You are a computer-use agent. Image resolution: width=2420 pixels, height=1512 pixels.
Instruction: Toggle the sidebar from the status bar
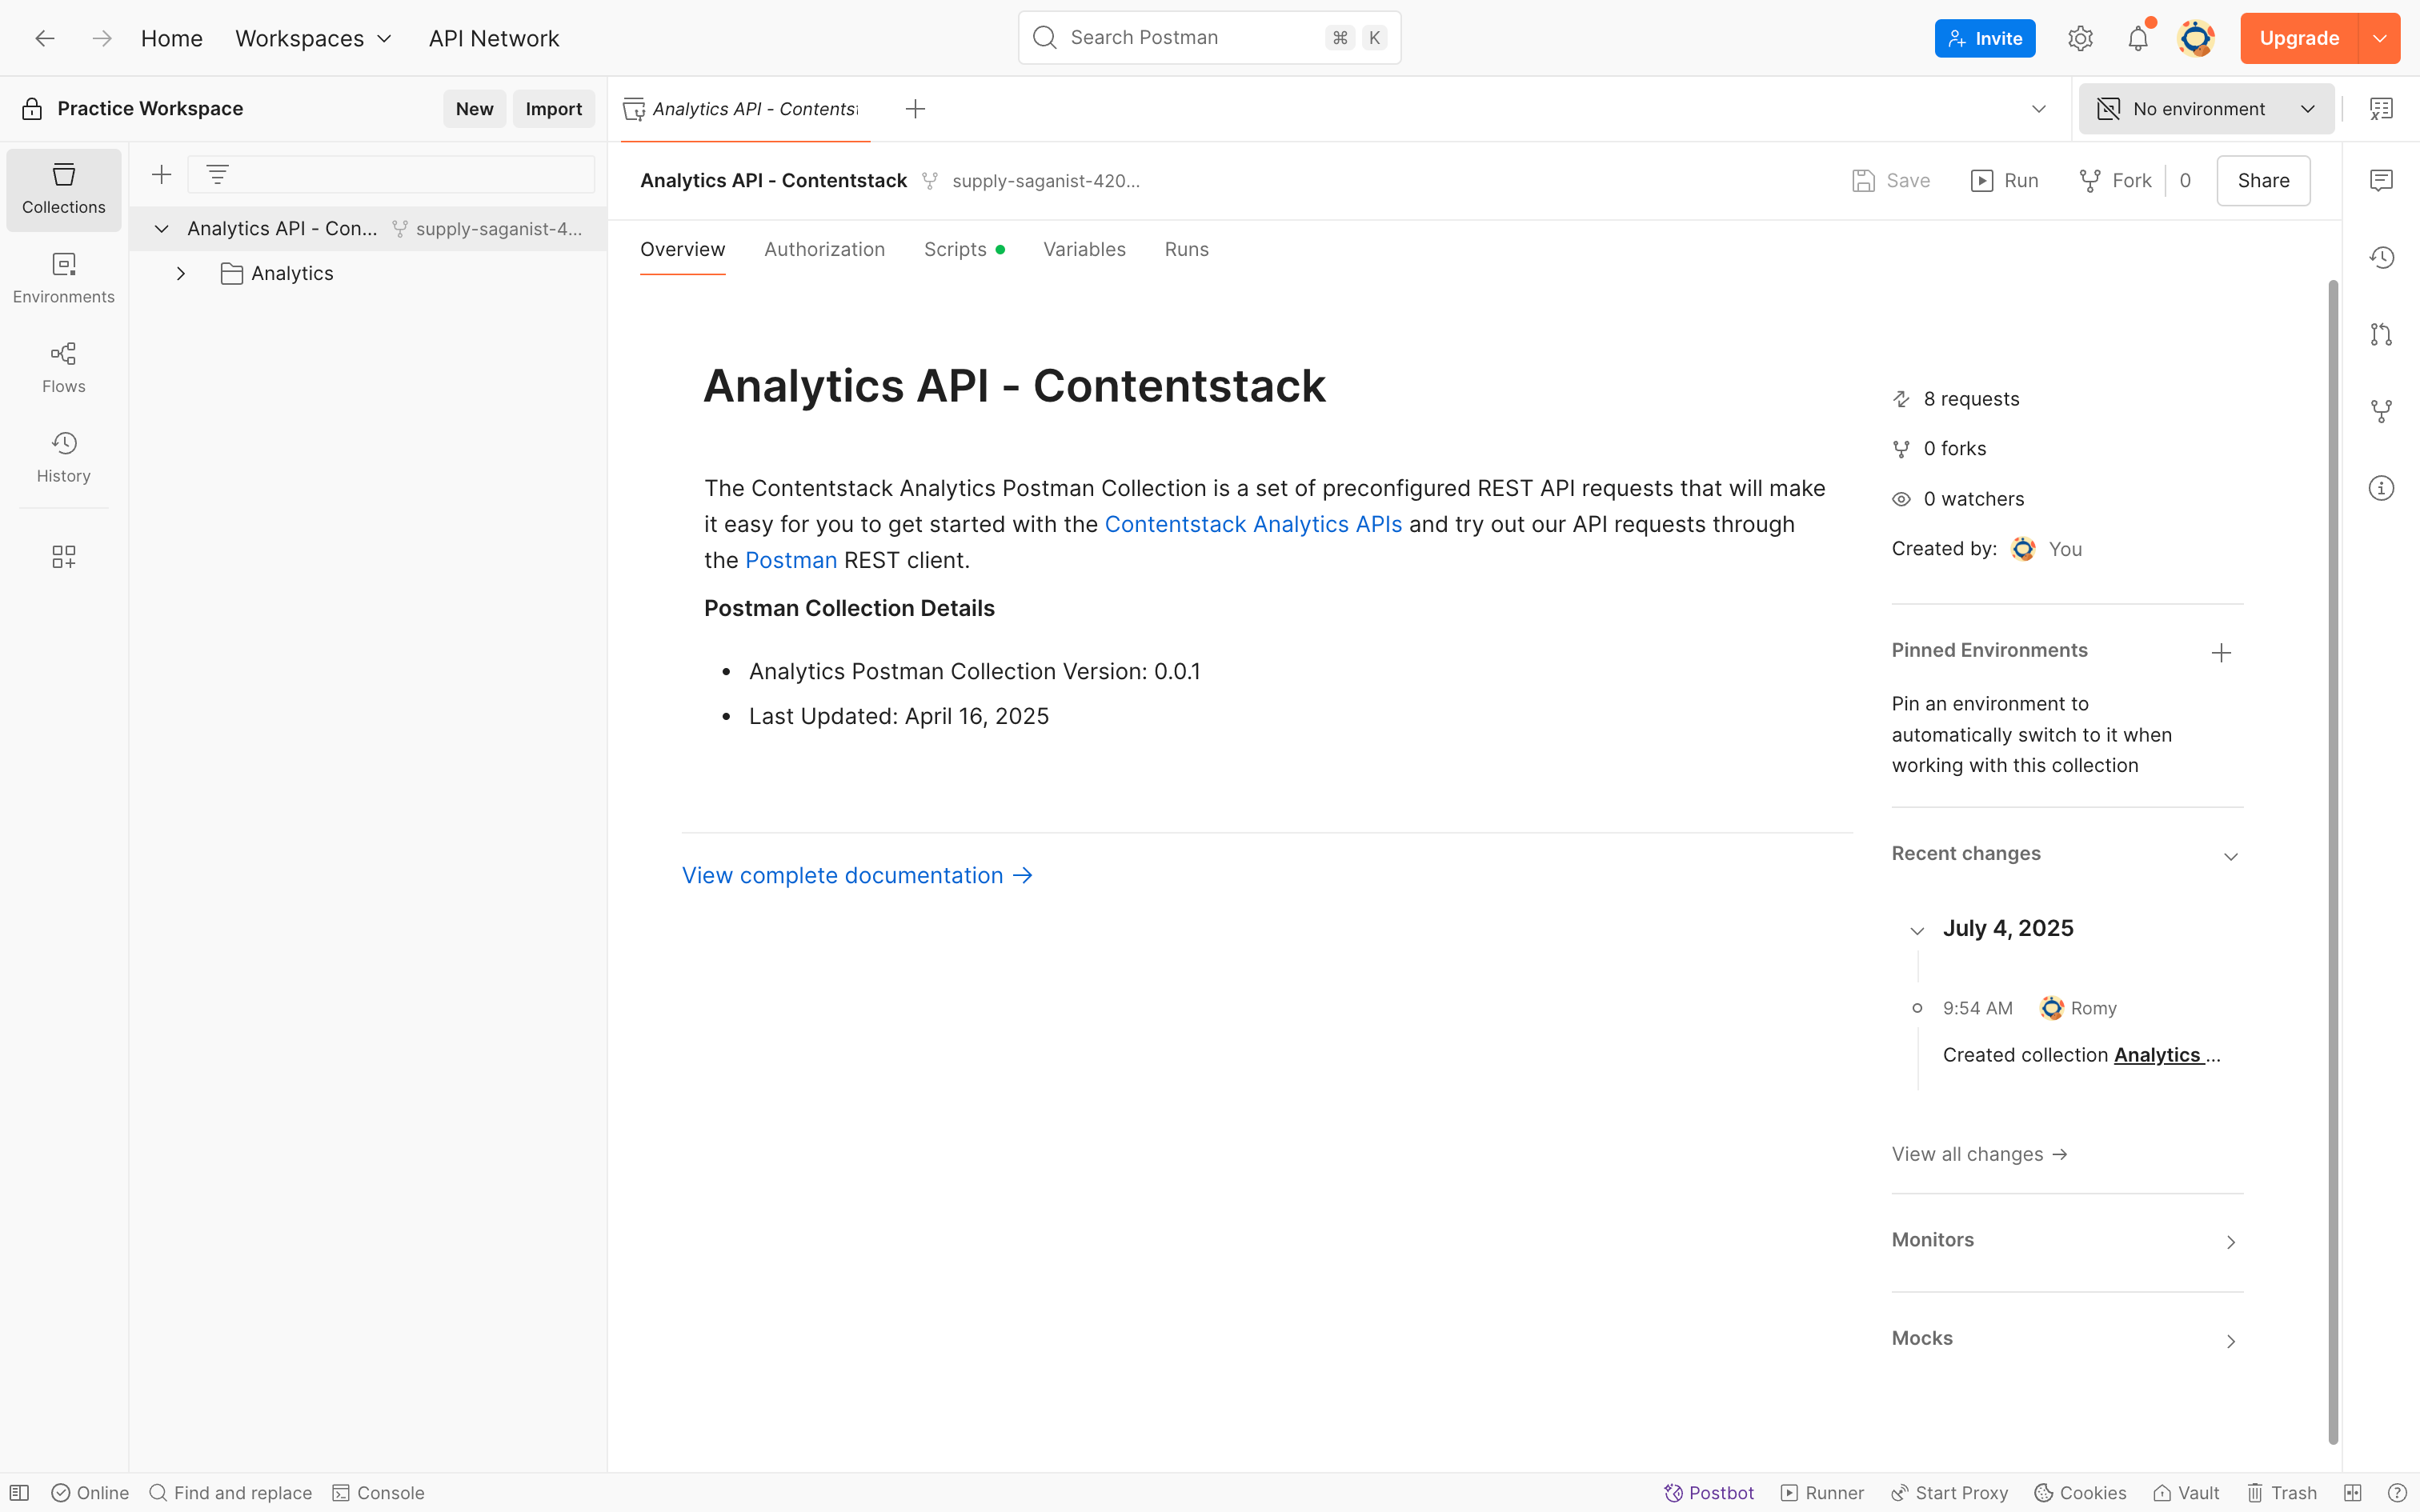[19, 1493]
